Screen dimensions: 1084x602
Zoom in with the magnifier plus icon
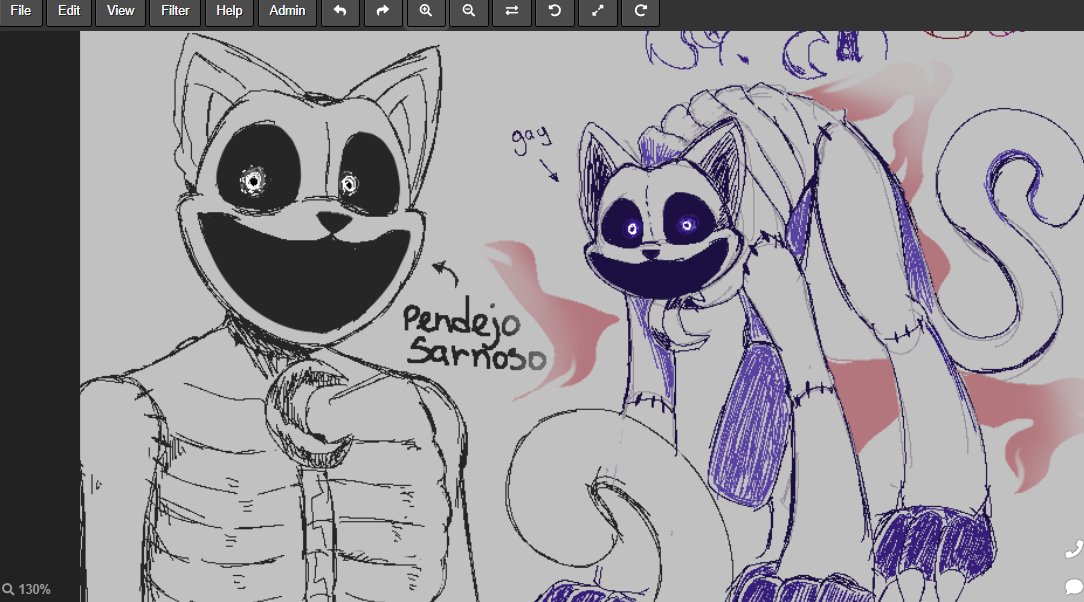[x=426, y=11]
